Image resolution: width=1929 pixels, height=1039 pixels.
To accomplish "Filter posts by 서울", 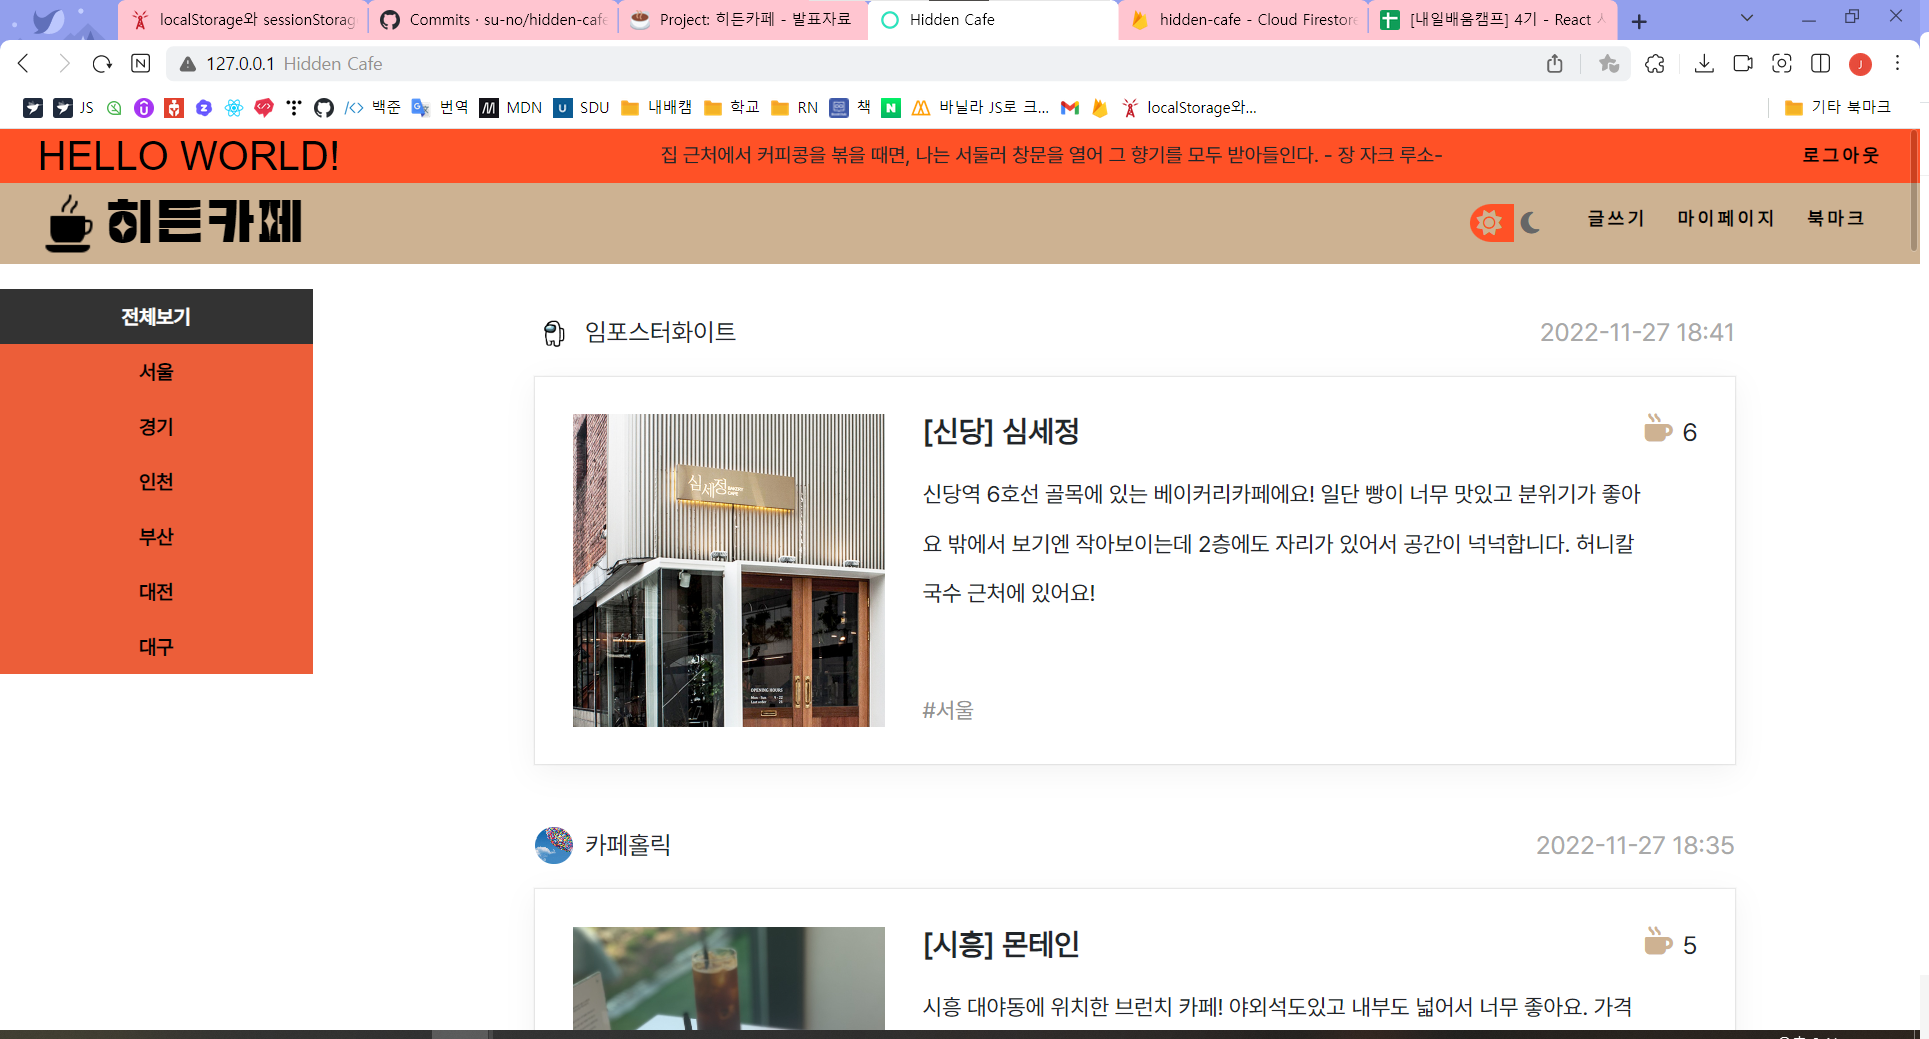I will pyautogui.click(x=156, y=372).
